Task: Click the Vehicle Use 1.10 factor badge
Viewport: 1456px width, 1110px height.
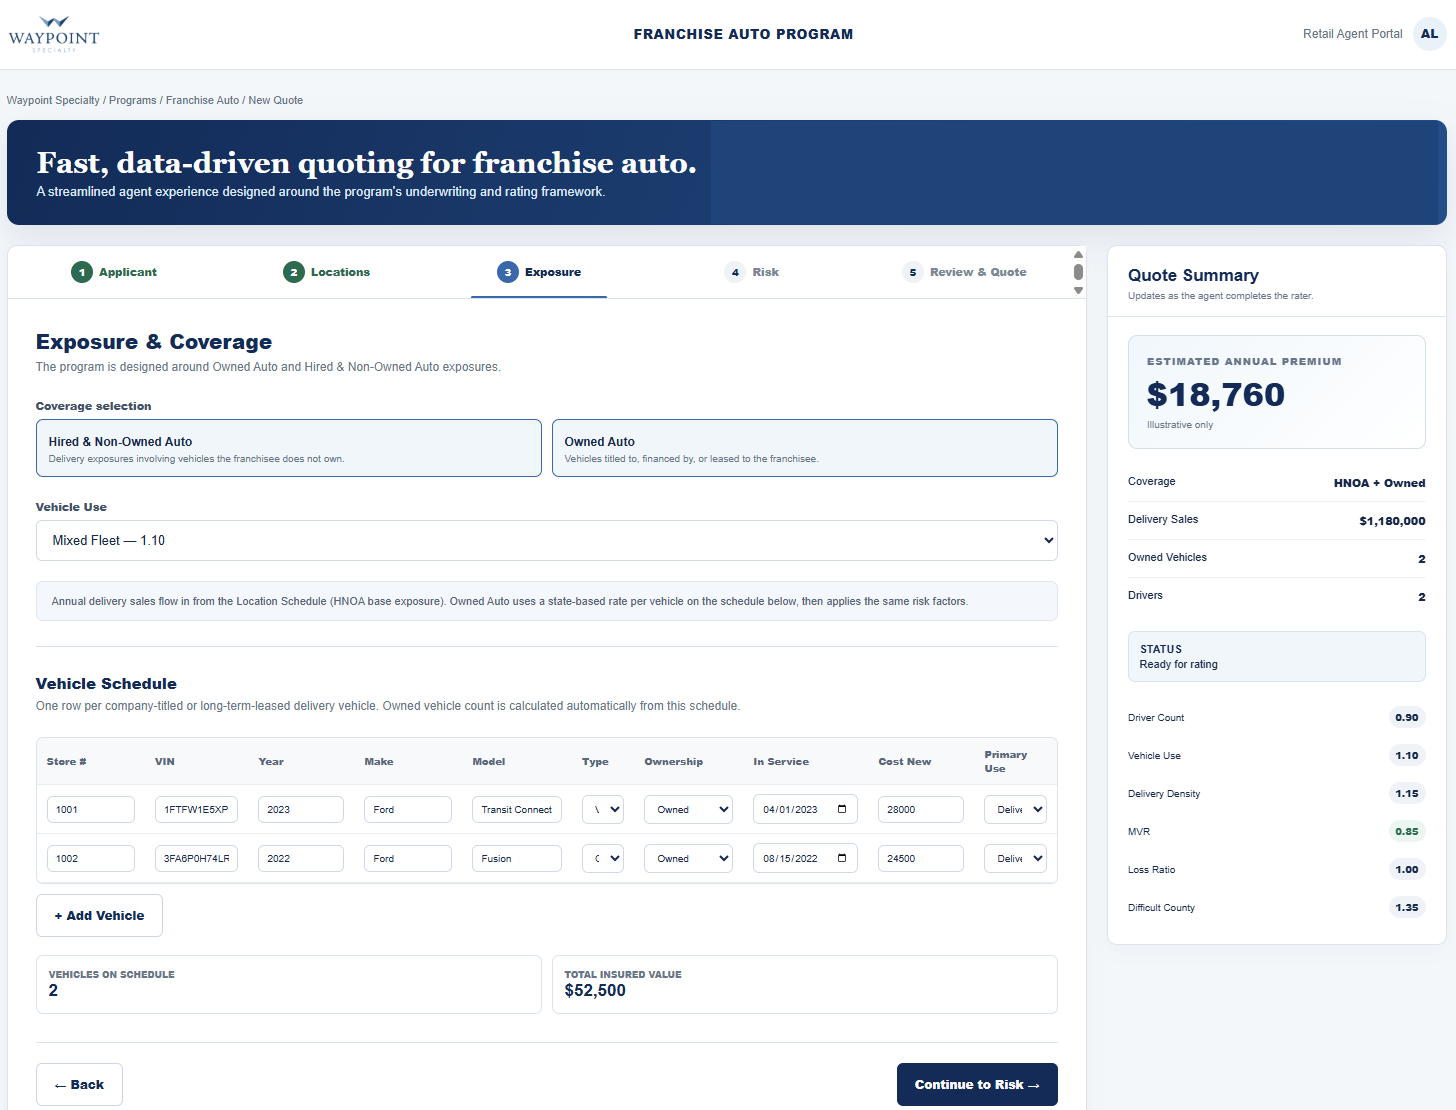Action: point(1407,755)
